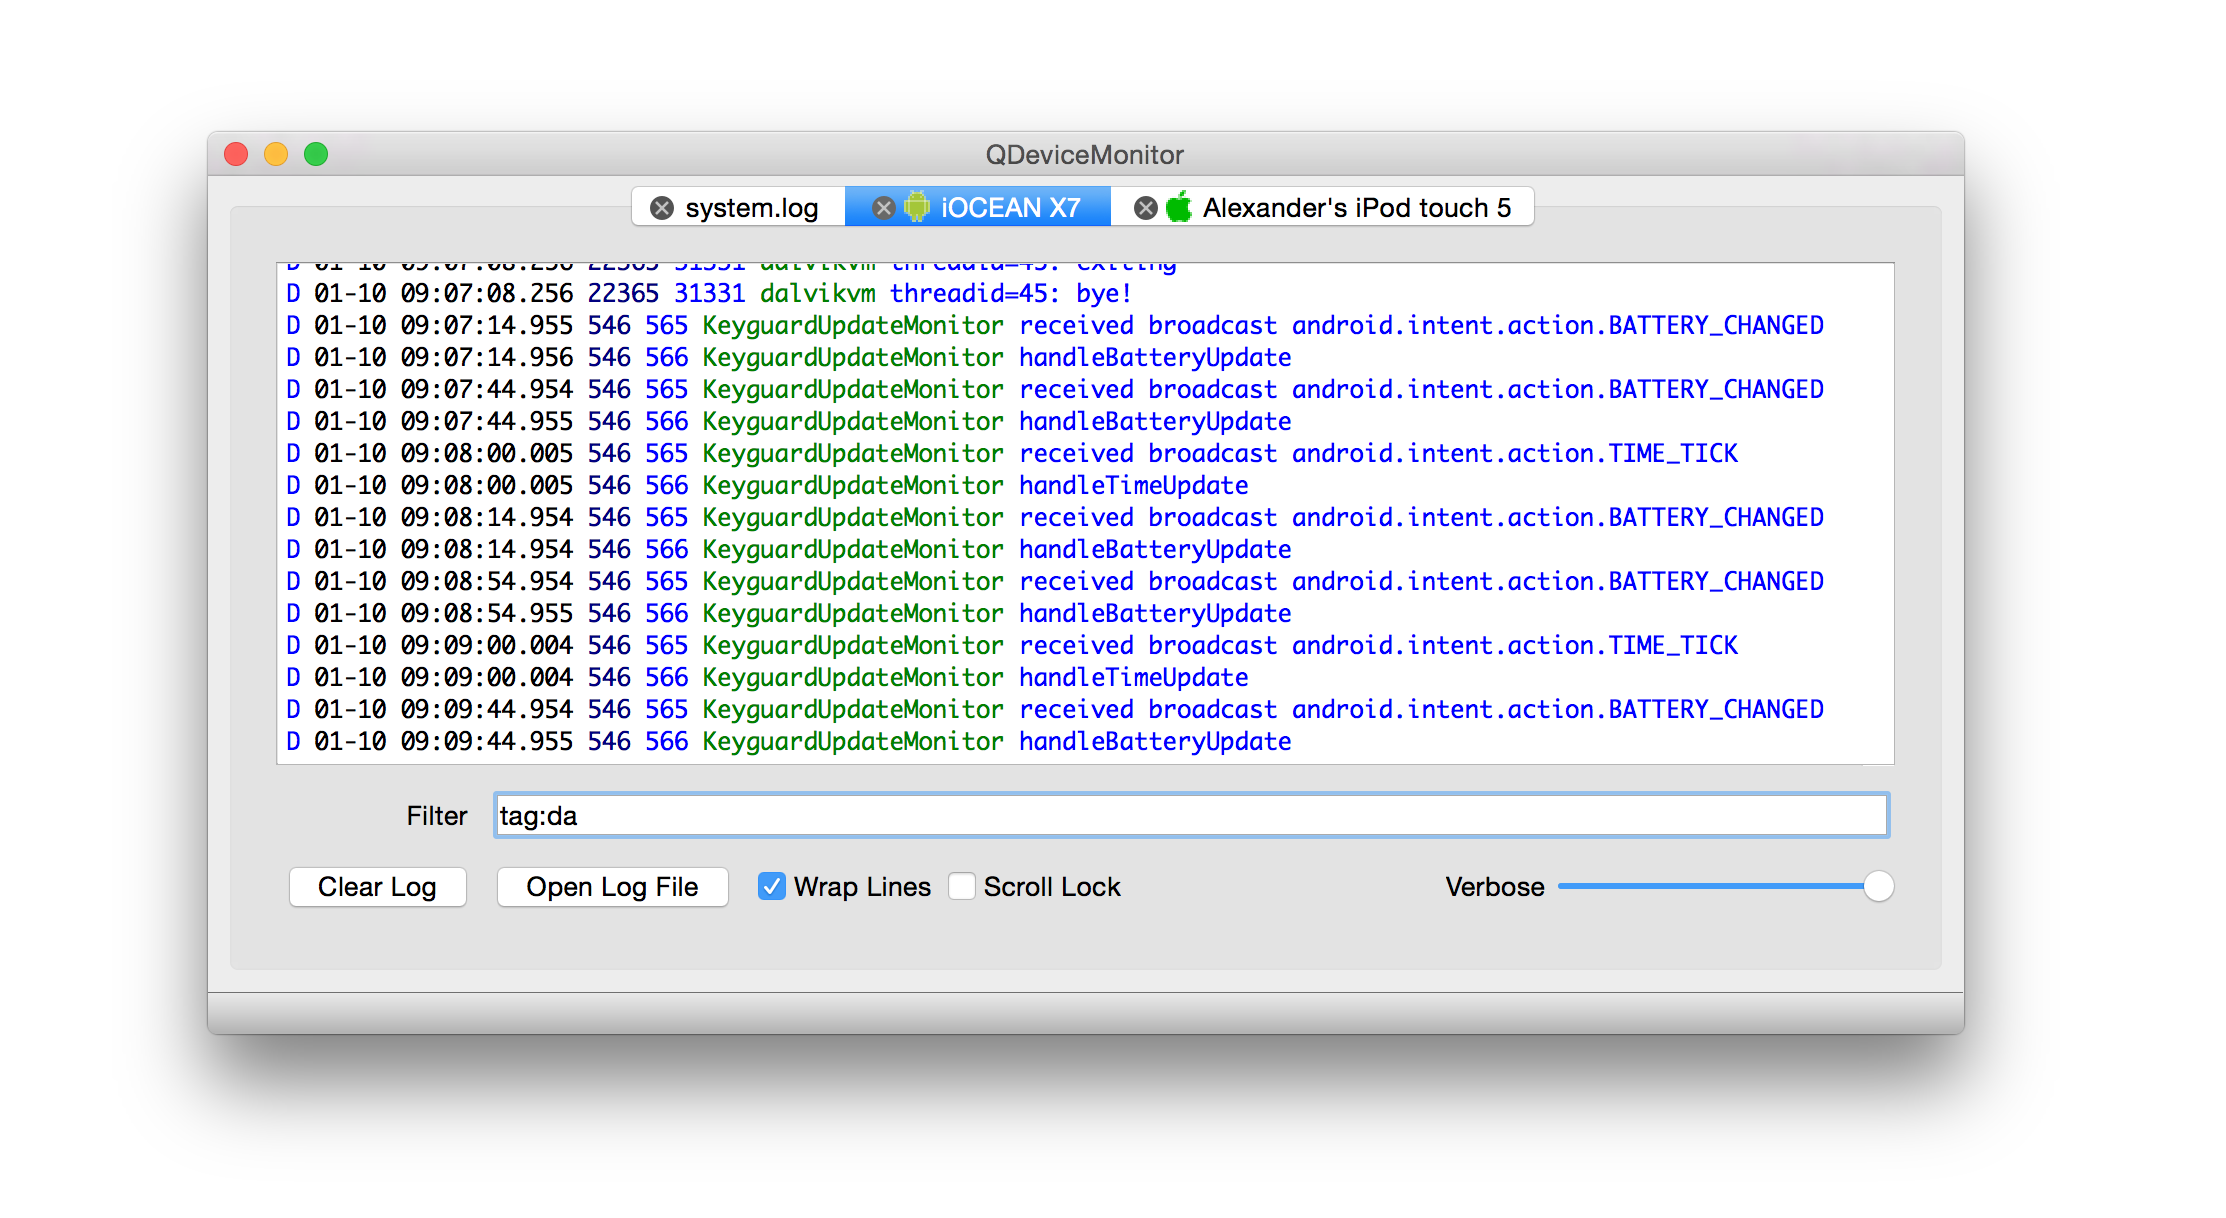
Task: Click the 09:09:00.004 TIME_TICK log line
Action: pyautogui.click(x=1011, y=645)
